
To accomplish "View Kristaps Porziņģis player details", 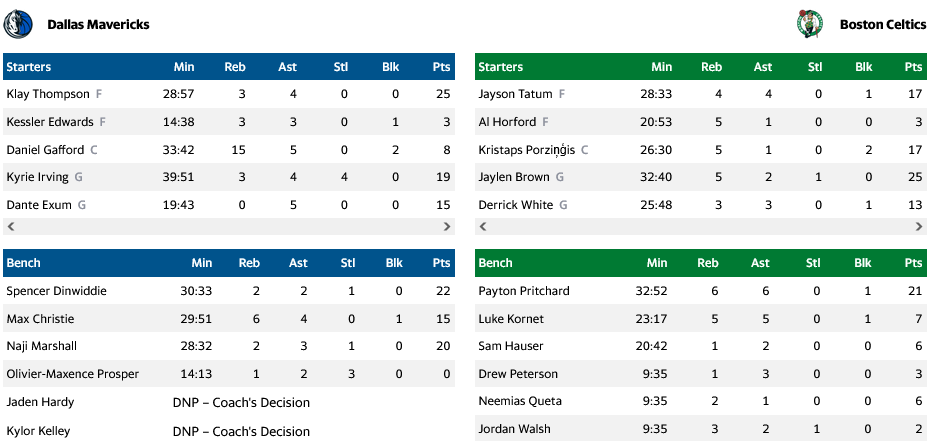I will click(527, 150).
